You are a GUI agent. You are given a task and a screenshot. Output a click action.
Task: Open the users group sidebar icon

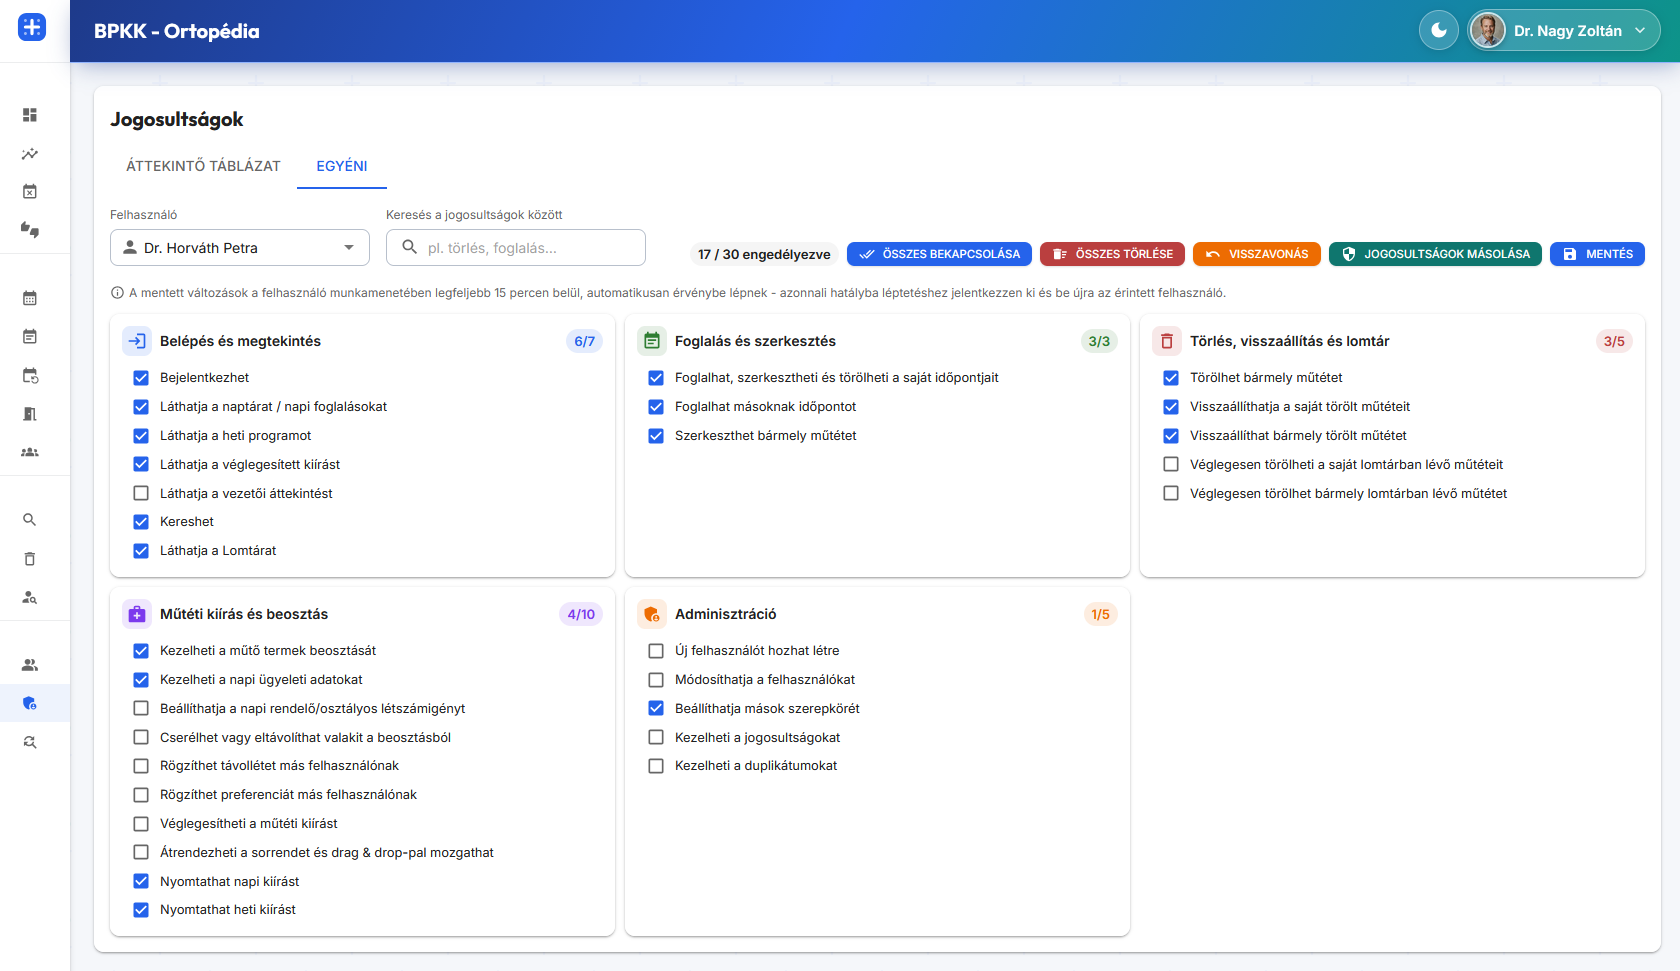[30, 665]
